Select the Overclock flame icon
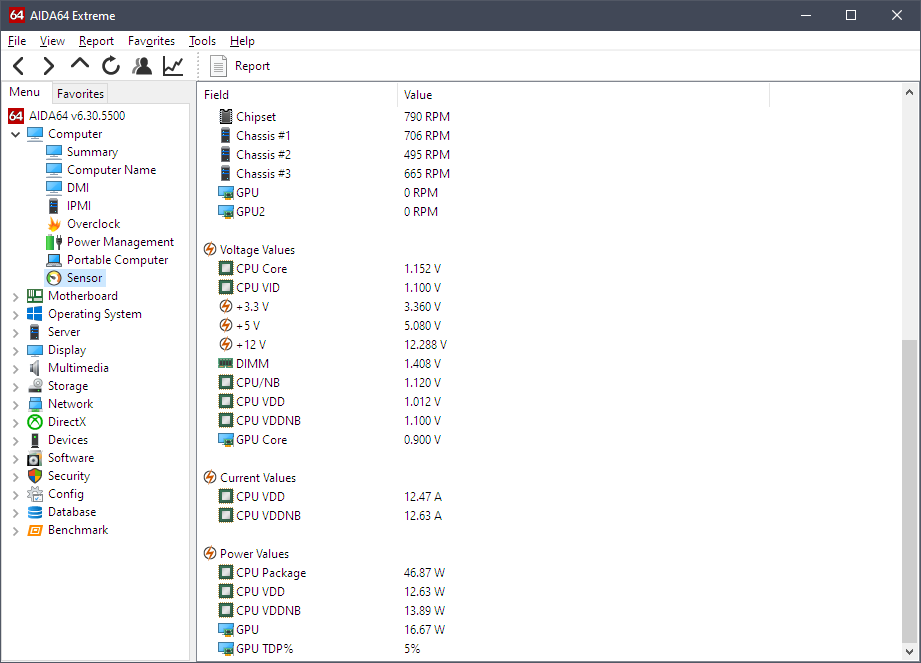 [x=54, y=224]
